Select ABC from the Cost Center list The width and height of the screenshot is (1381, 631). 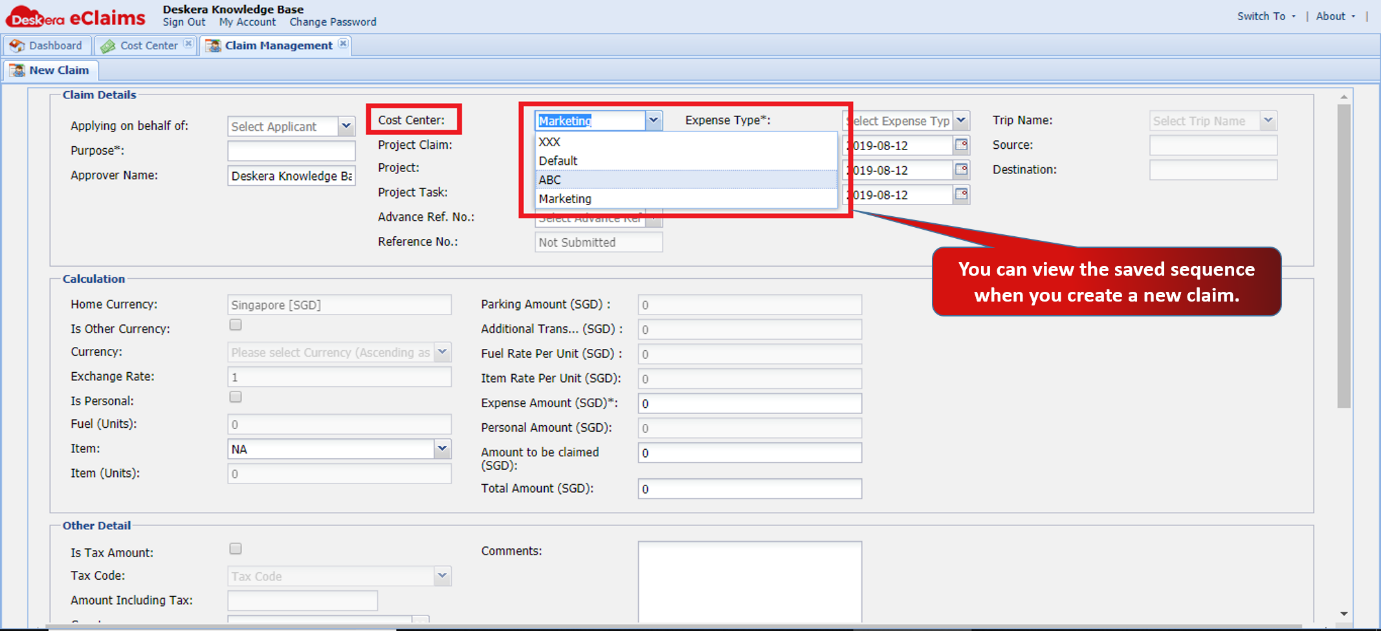[686, 180]
